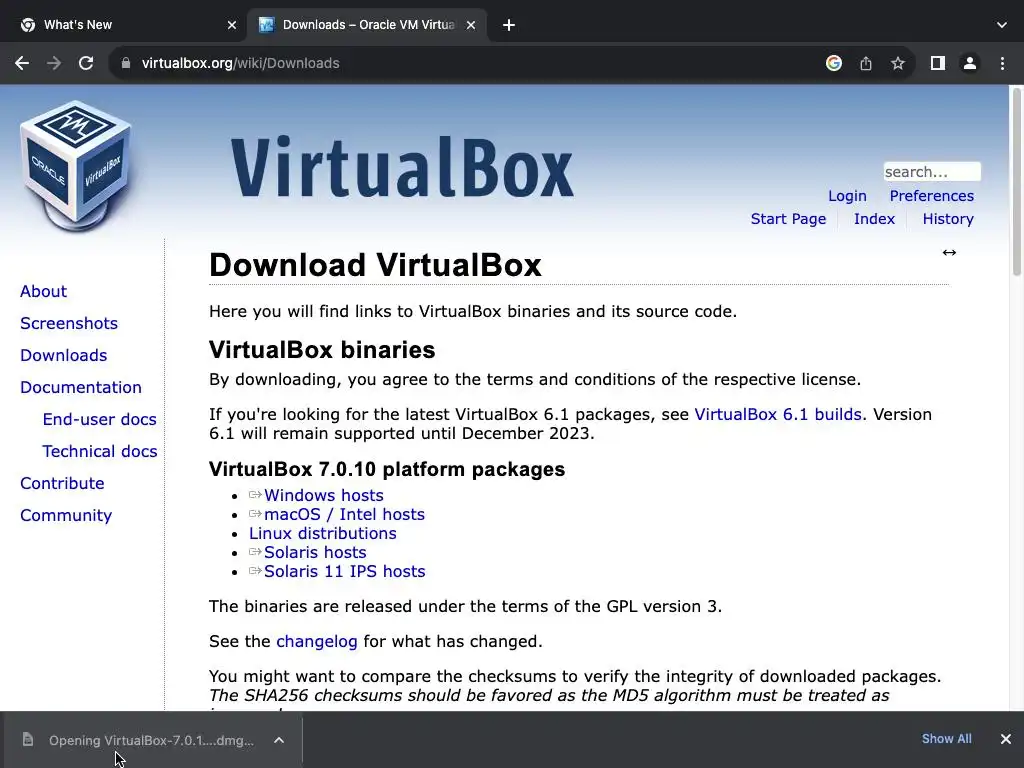The image size is (1024, 768).
Task: Close the Downloads – Oracle VM tab
Action: [x=471, y=25]
